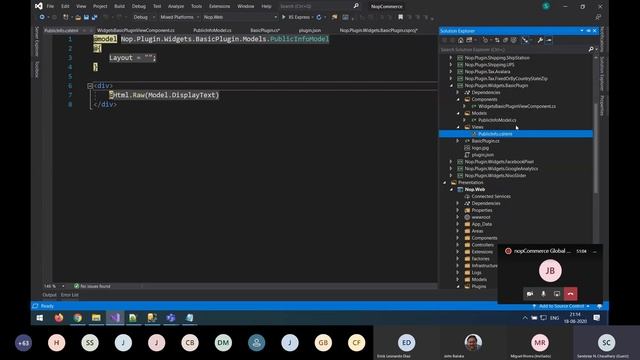Open the Error List panel tab
Image resolution: width=640 pixels, height=360 pixels.
[69, 295]
